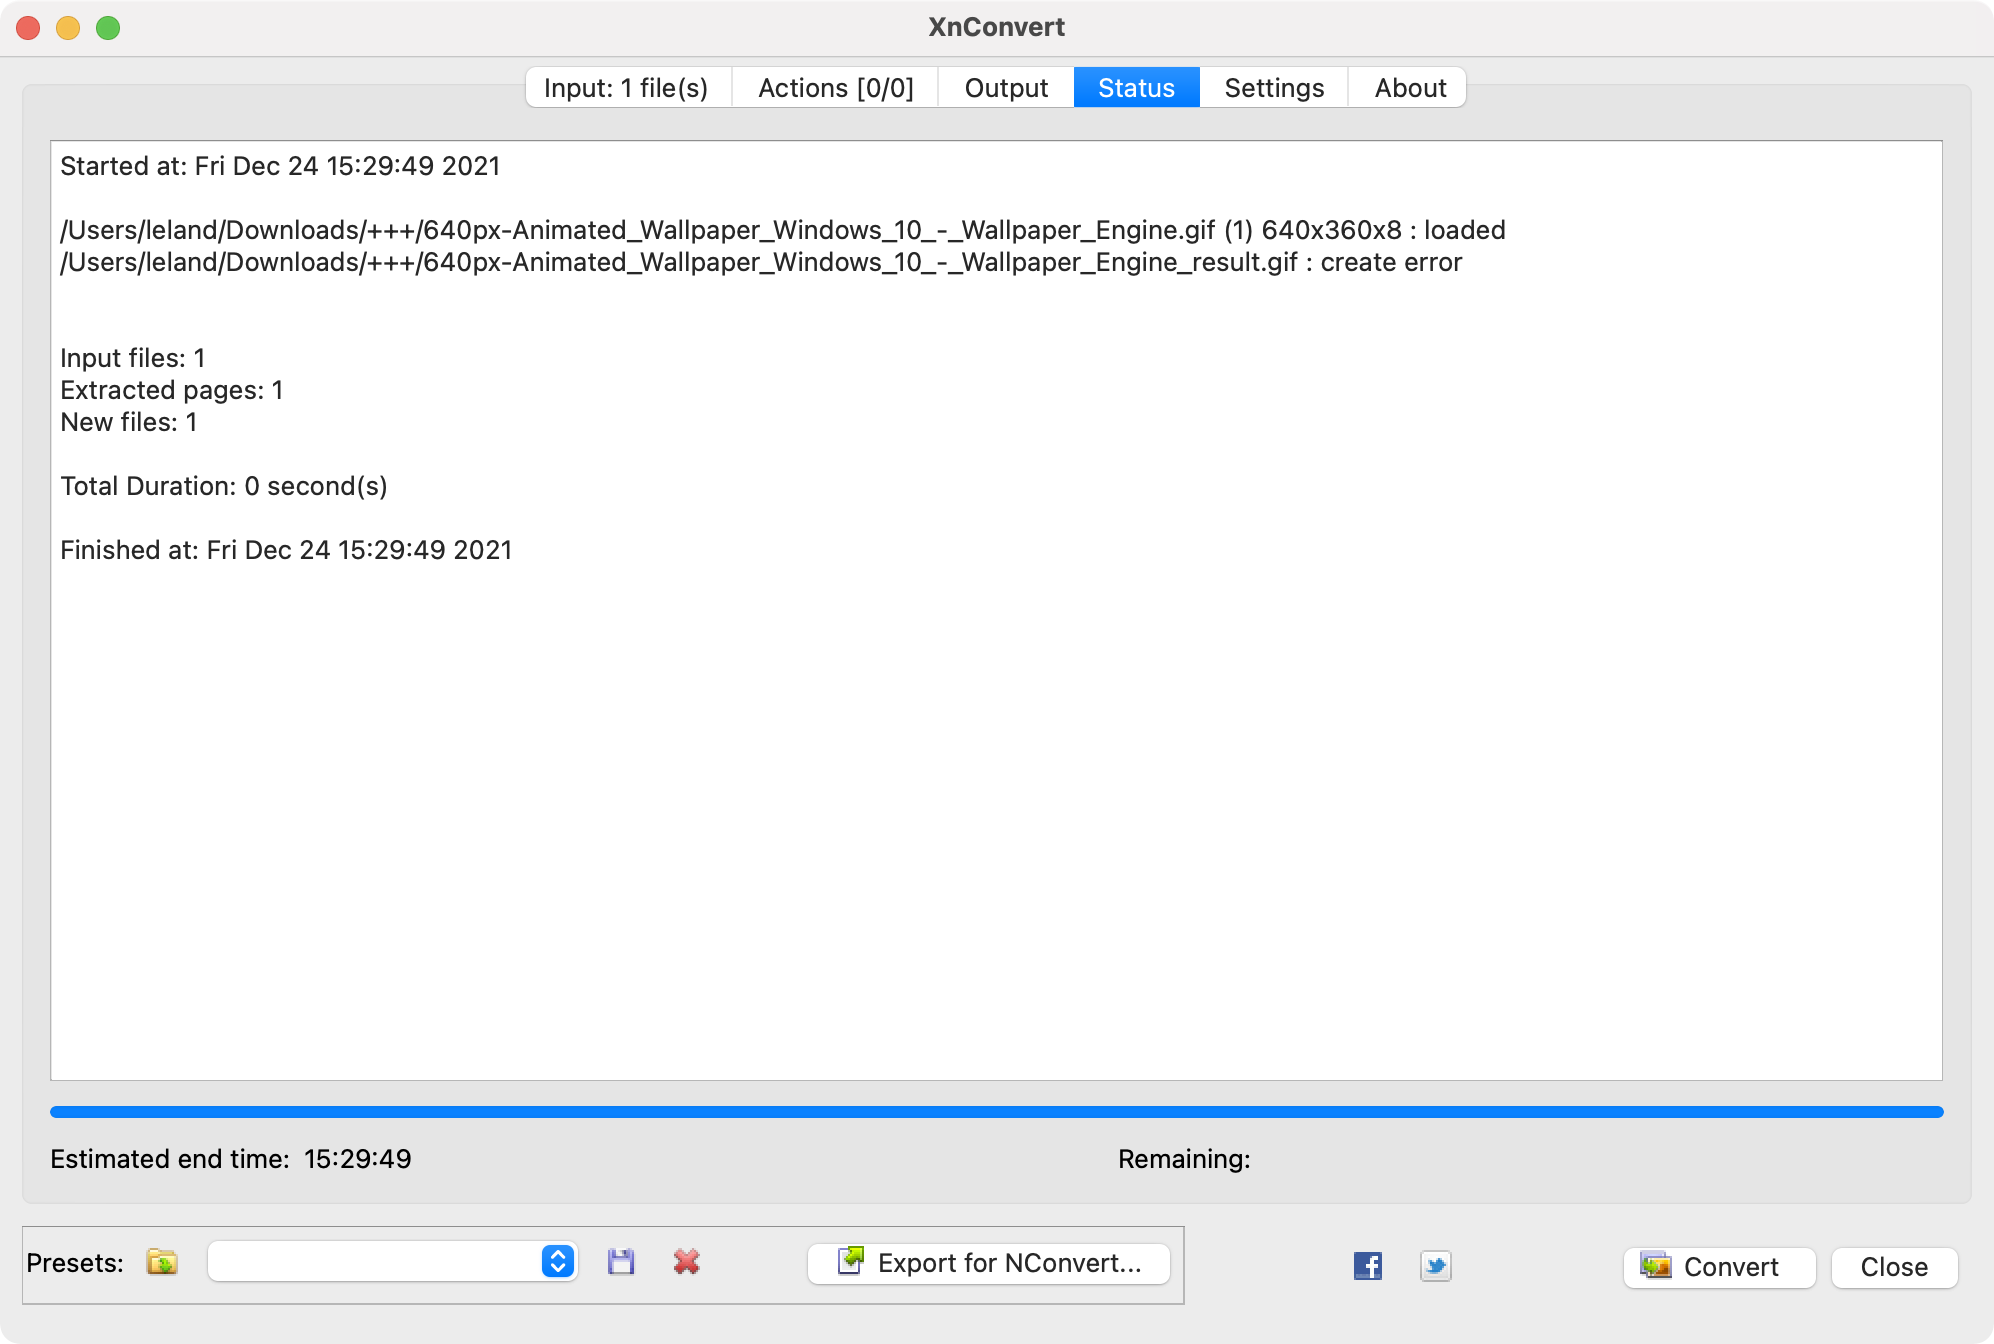Switch to the Input: 1 file(s) tab
The width and height of the screenshot is (1994, 1344).
626,88
